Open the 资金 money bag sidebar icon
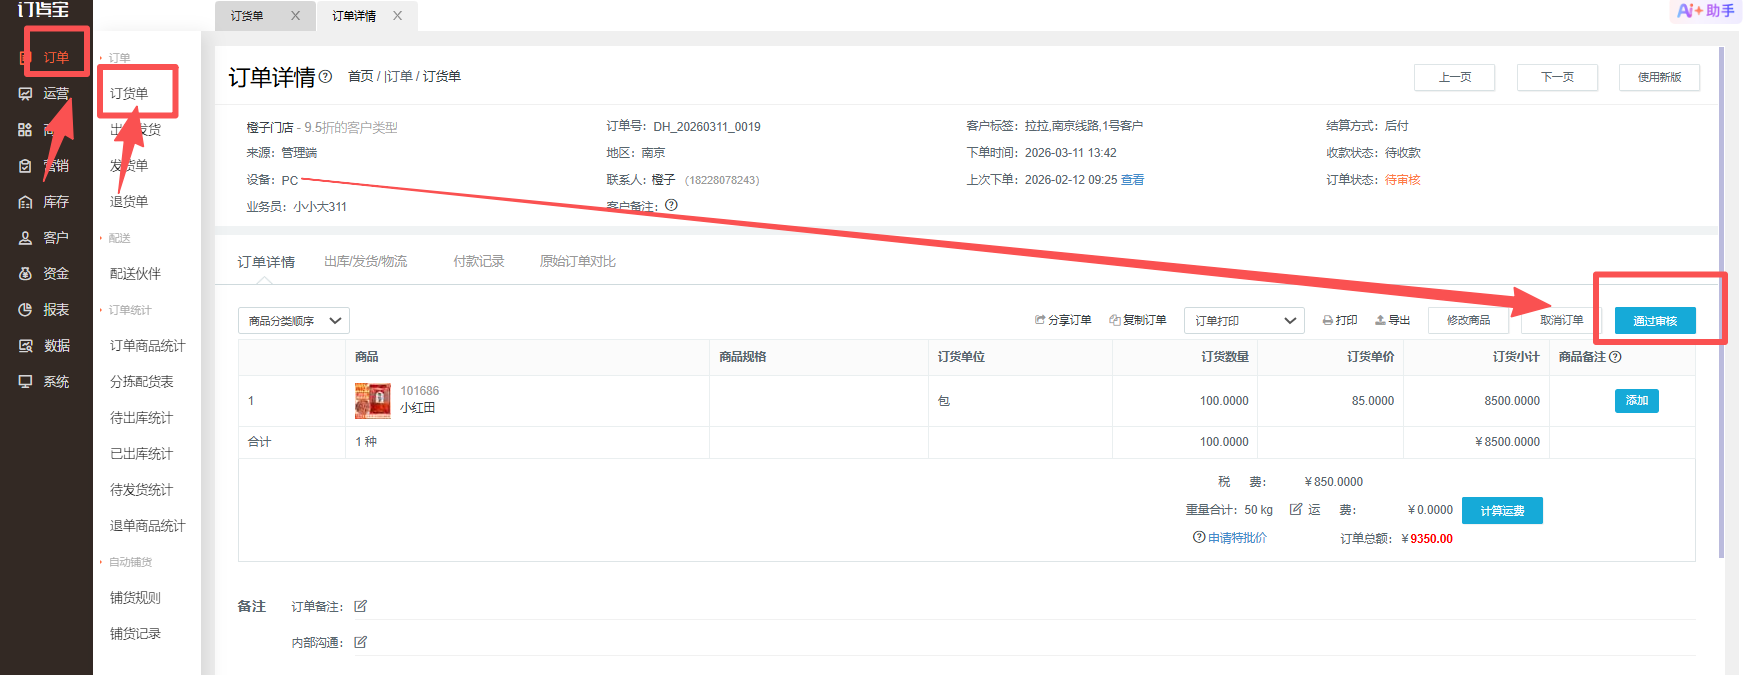 tap(26, 274)
